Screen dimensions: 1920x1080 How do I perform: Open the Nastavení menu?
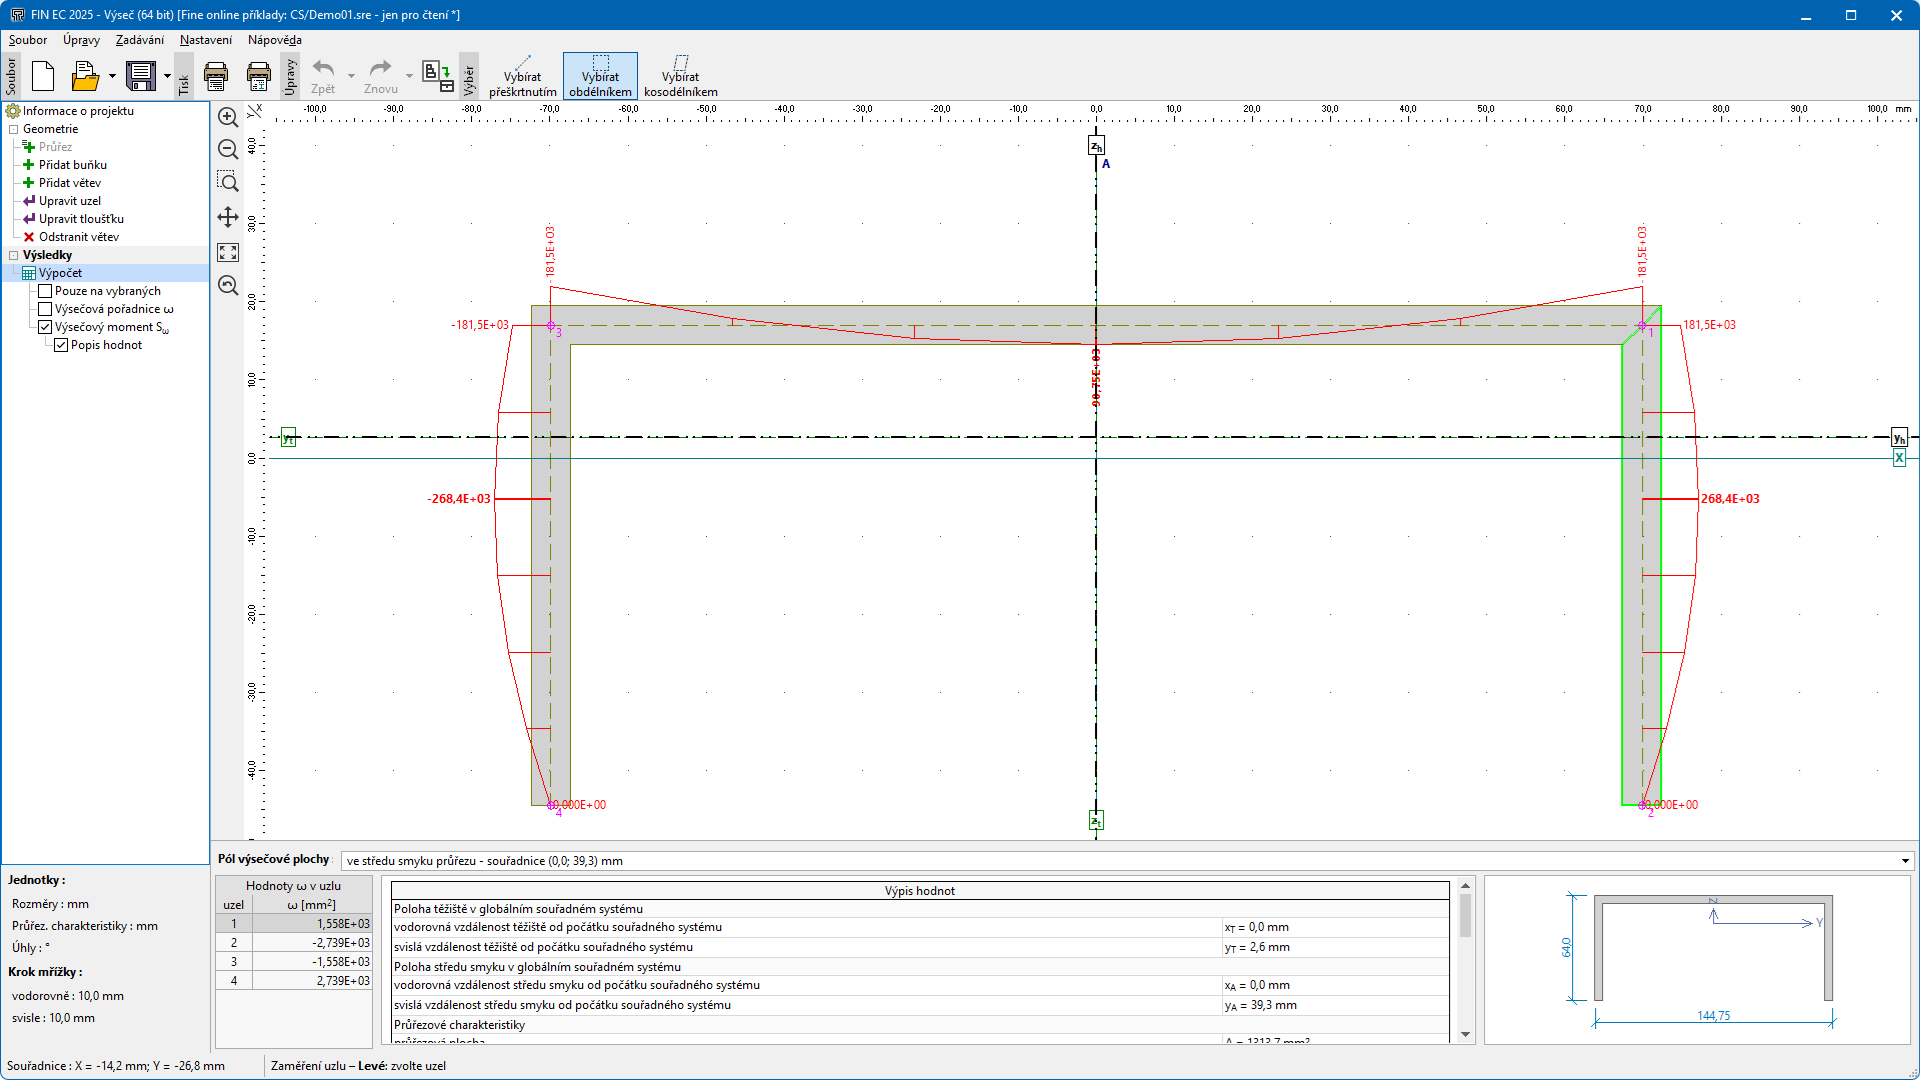(x=205, y=40)
